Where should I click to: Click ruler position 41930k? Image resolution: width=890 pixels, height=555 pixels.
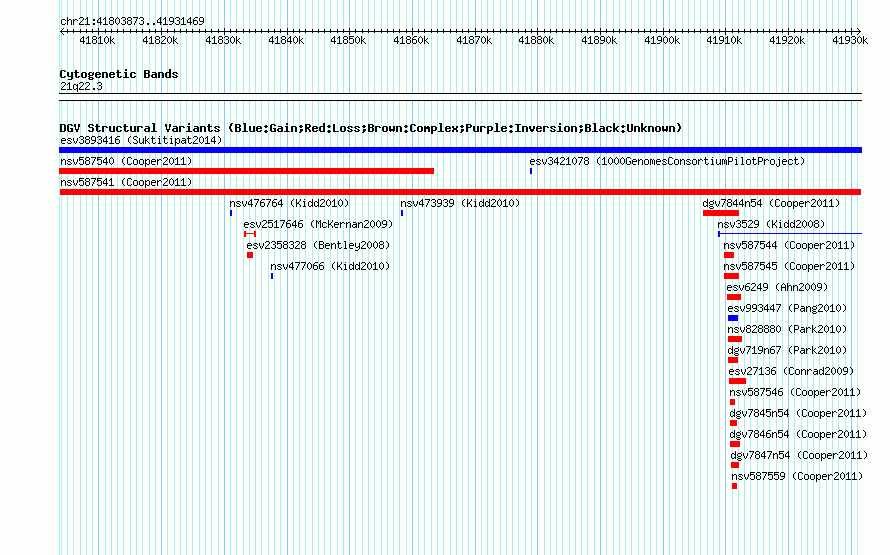[850, 40]
